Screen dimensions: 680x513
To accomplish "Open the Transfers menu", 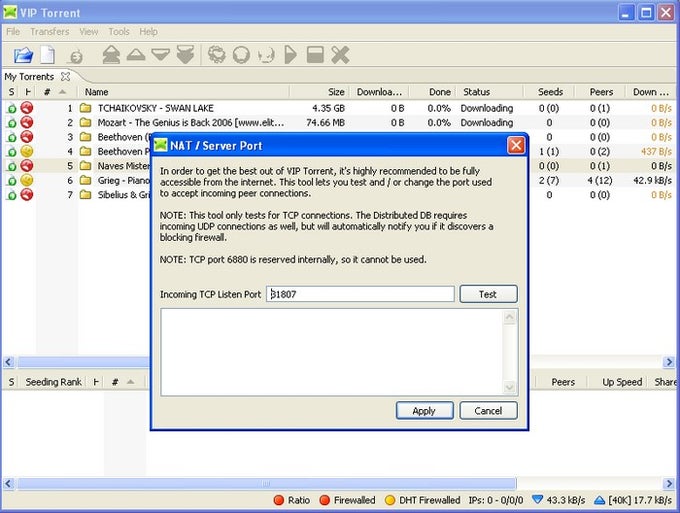I will click(49, 32).
